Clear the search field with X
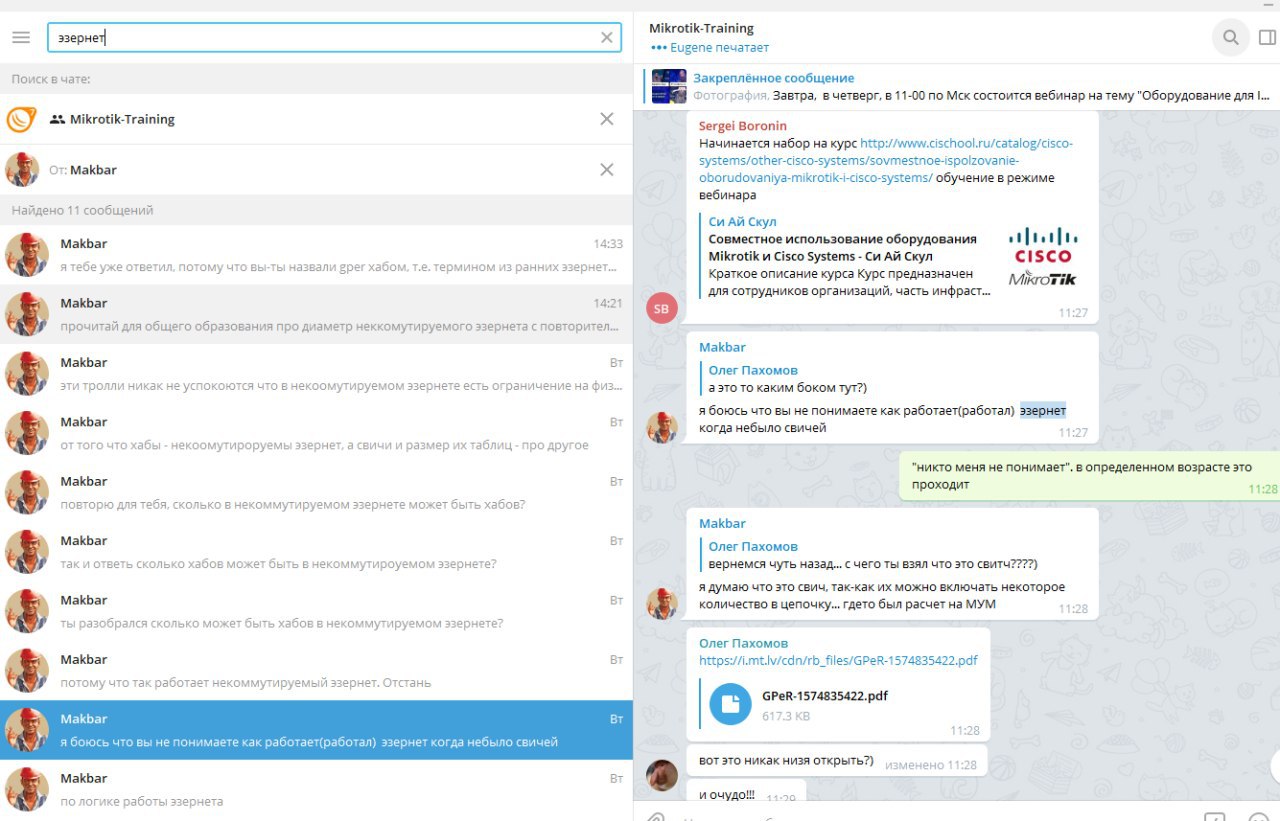This screenshot has height=821, width=1280. coord(606,38)
